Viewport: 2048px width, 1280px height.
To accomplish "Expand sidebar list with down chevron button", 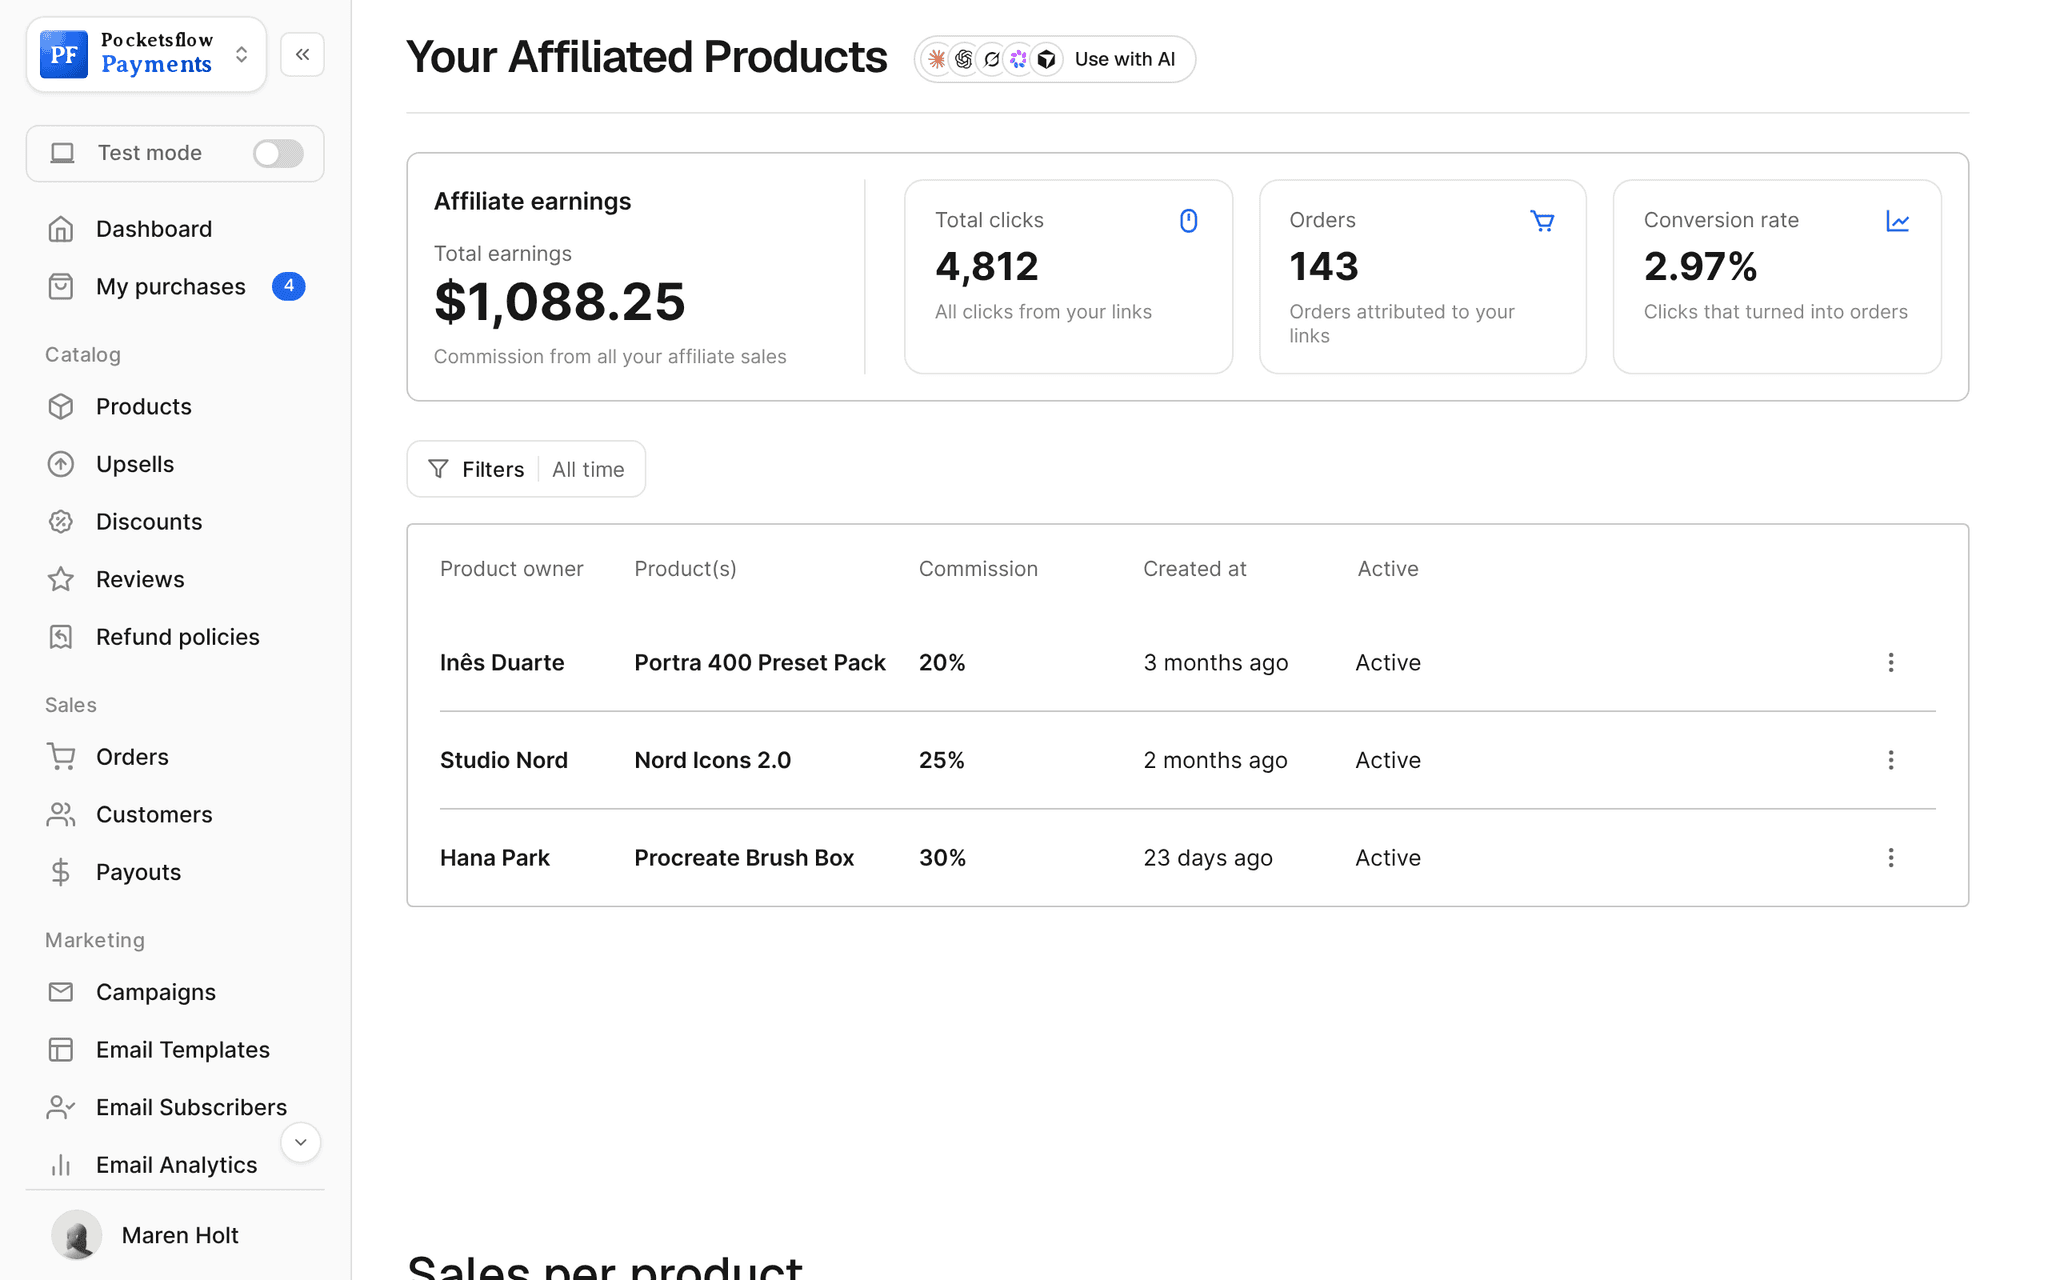I will coord(300,1142).
